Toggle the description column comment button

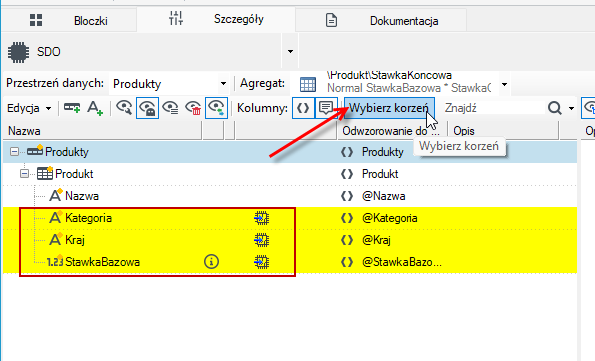[326, 108]
